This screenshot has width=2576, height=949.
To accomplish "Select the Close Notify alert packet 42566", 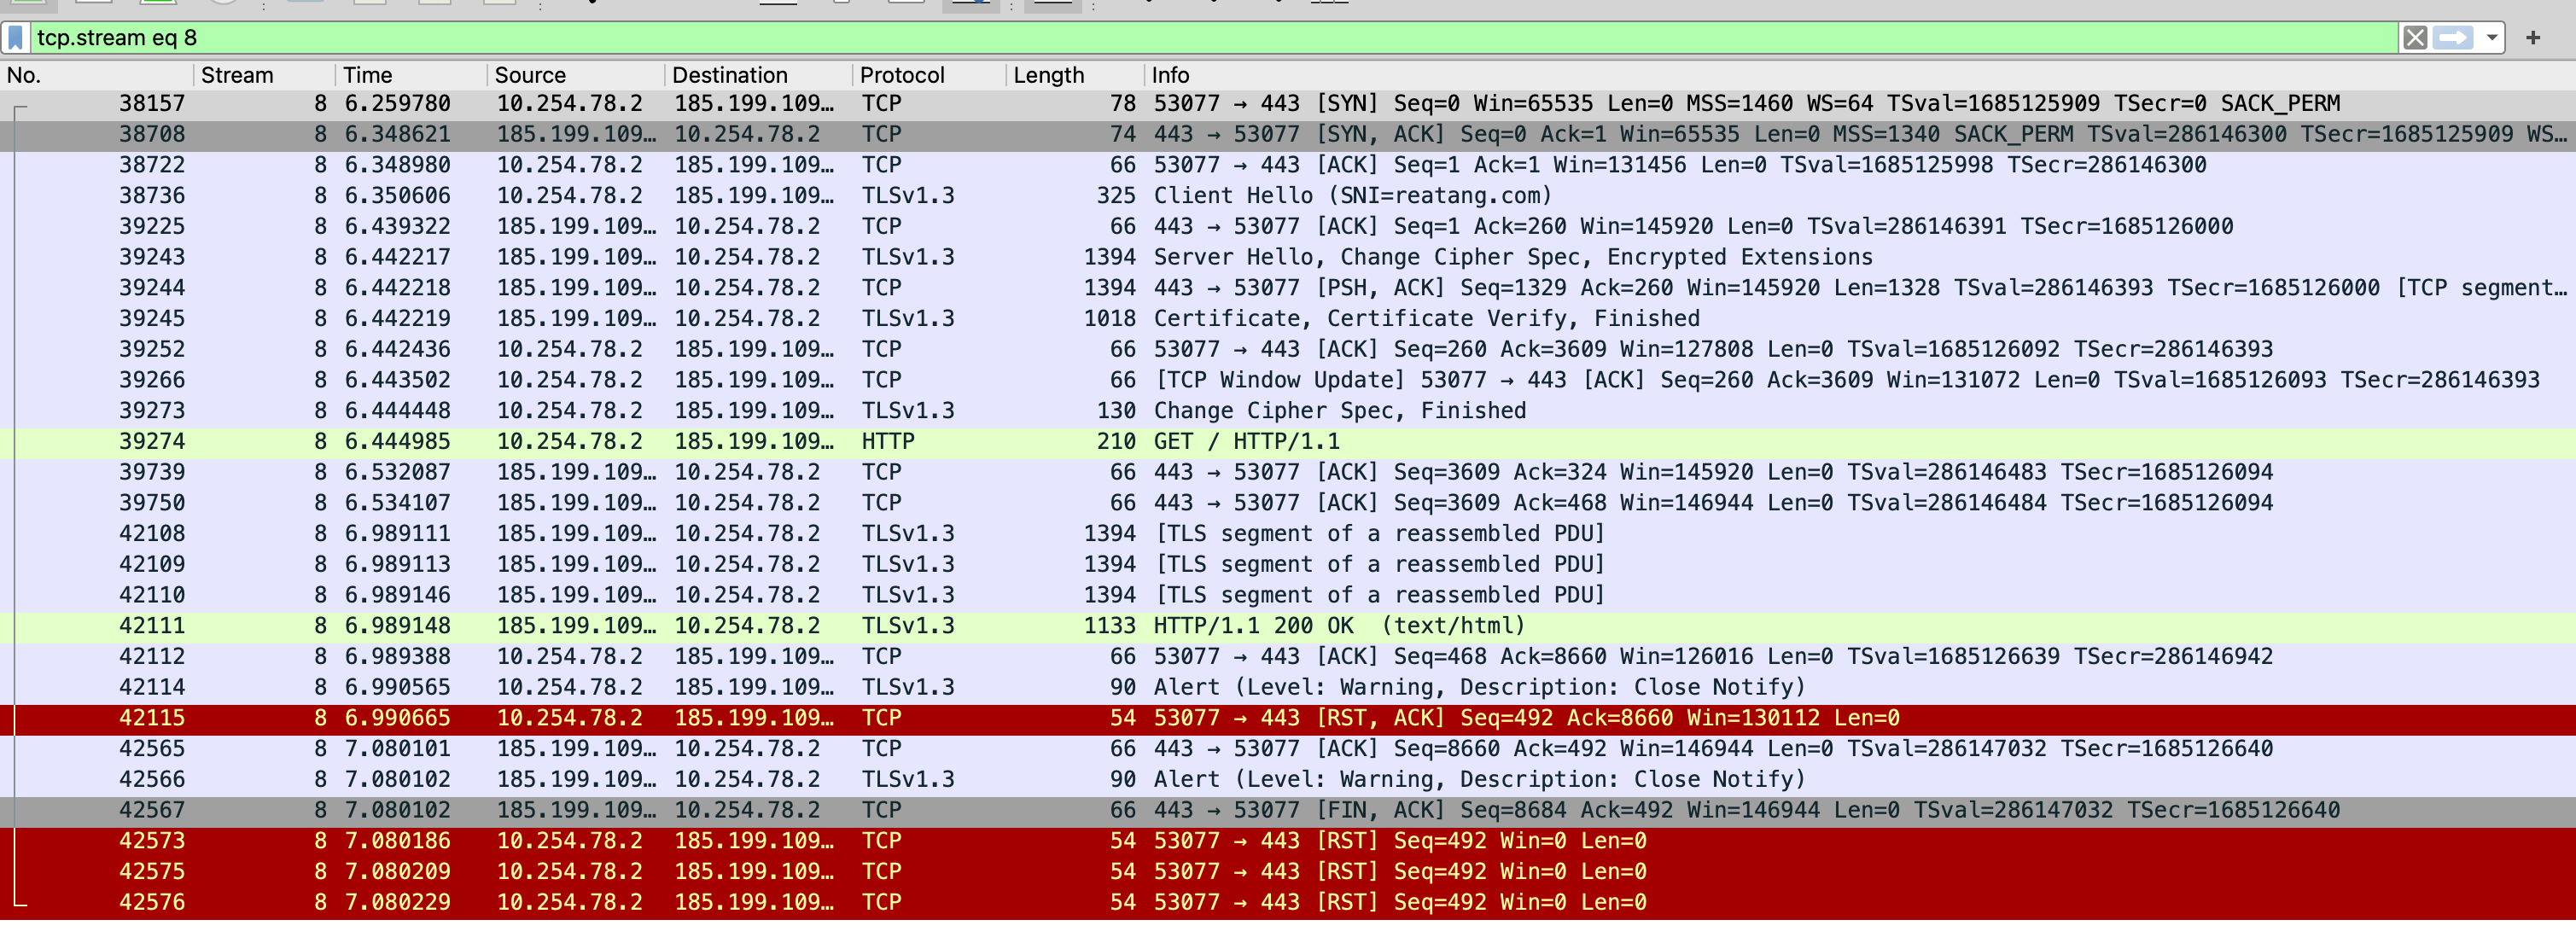I will pyautogui.click(x=1288, y=780).
